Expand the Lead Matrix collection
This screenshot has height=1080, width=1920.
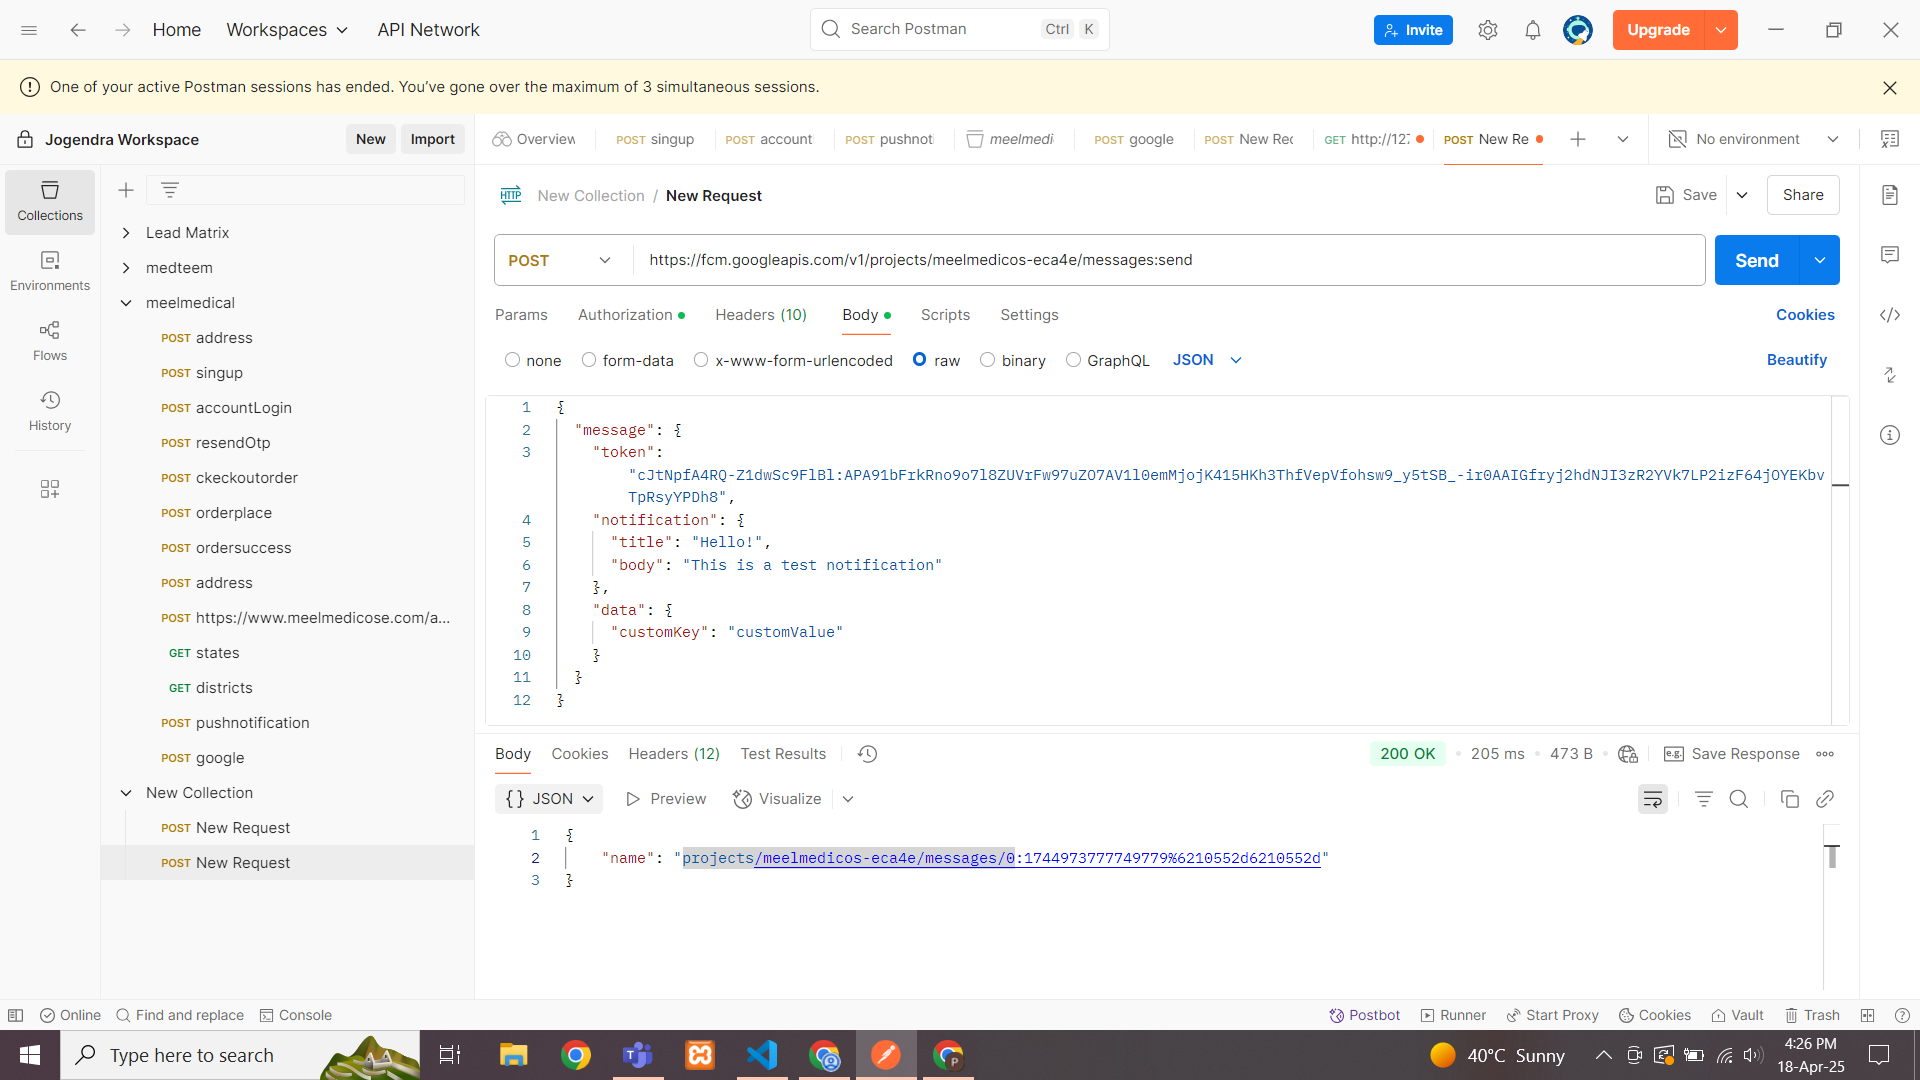tap(126, 233)
